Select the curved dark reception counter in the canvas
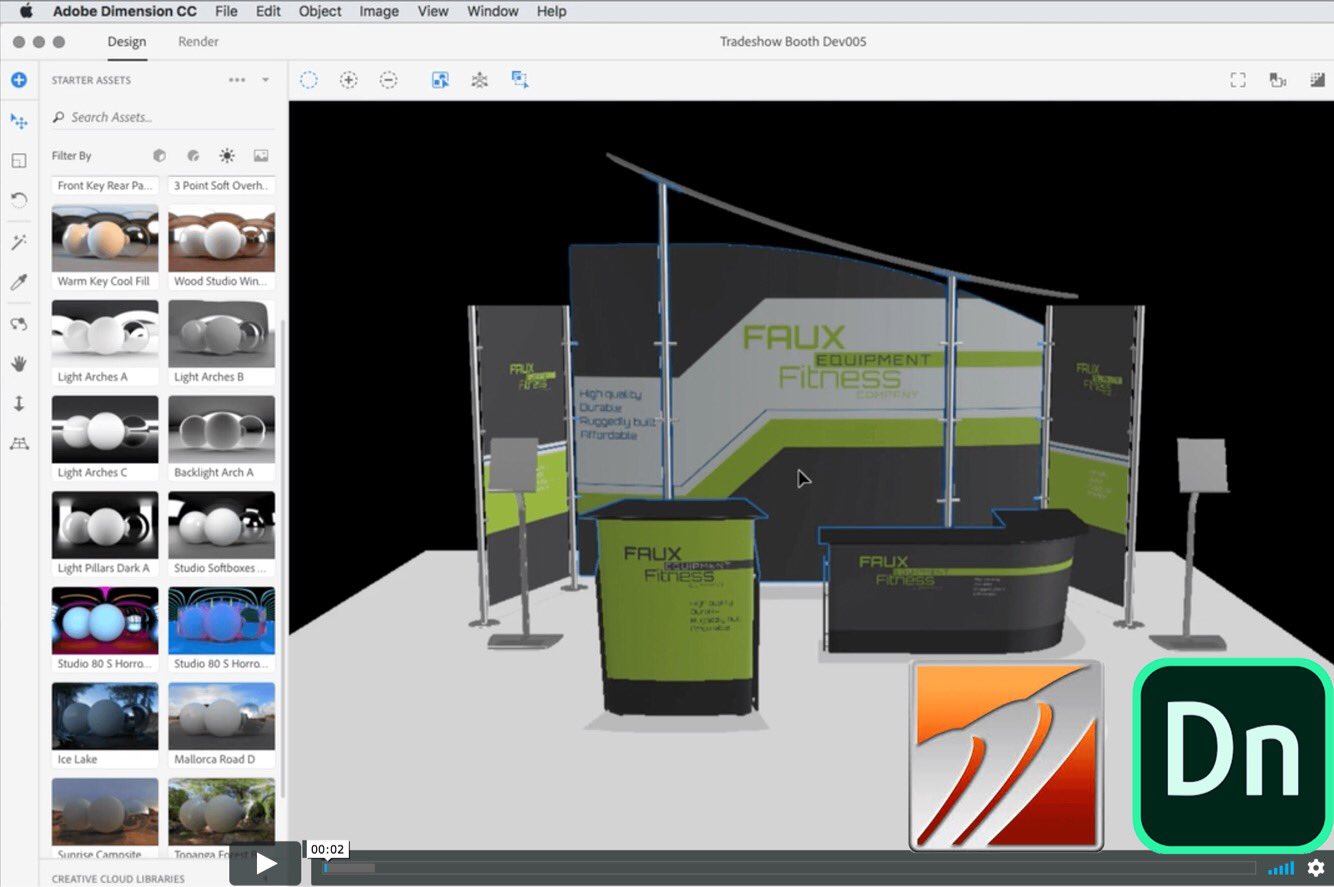Viewport: 1334px width, 887px height. point(953,583)
